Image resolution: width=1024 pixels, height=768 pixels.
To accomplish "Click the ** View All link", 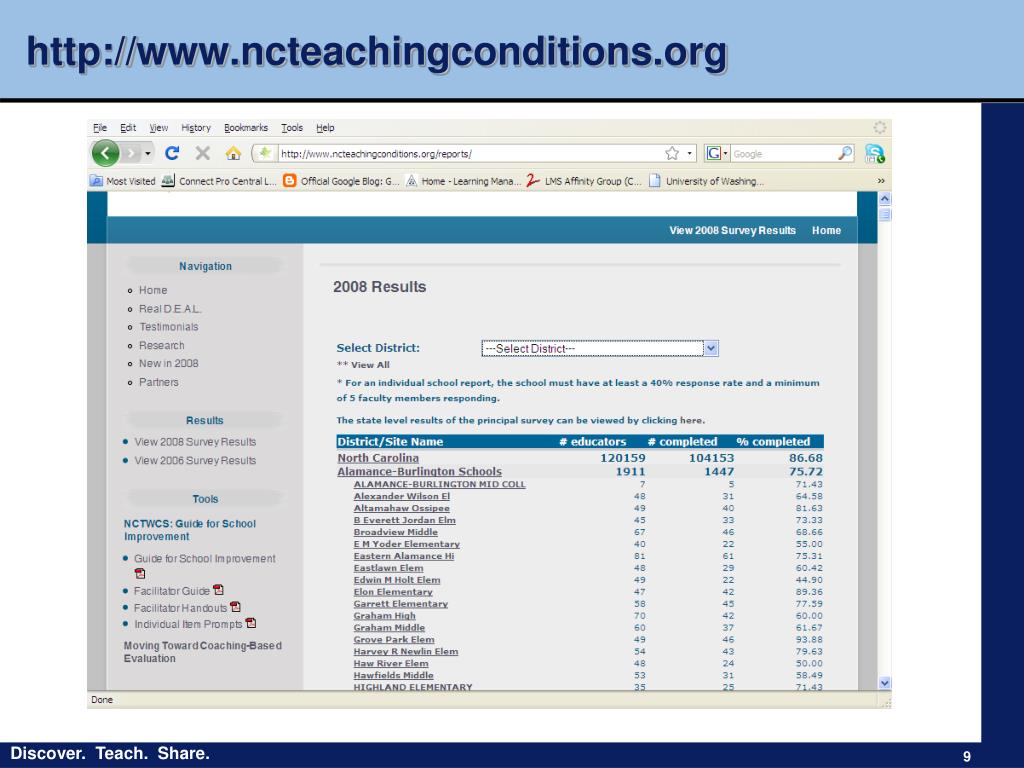I will coord(363,365).
